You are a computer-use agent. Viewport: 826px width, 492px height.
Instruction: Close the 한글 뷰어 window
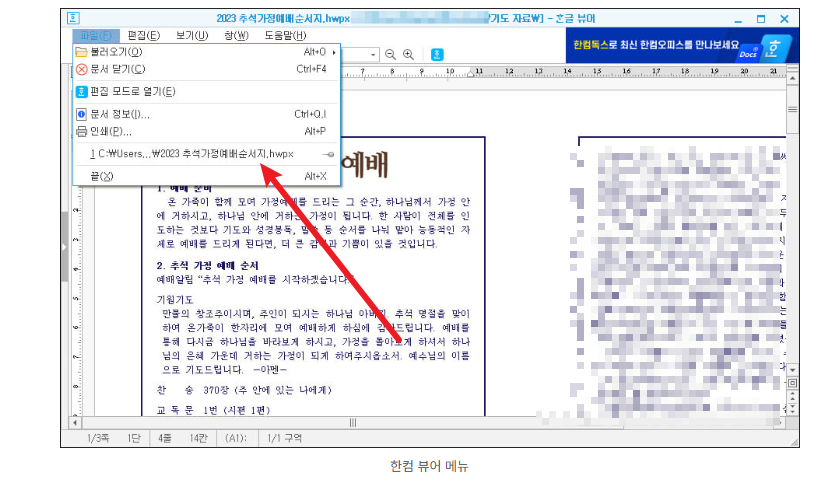784,19
